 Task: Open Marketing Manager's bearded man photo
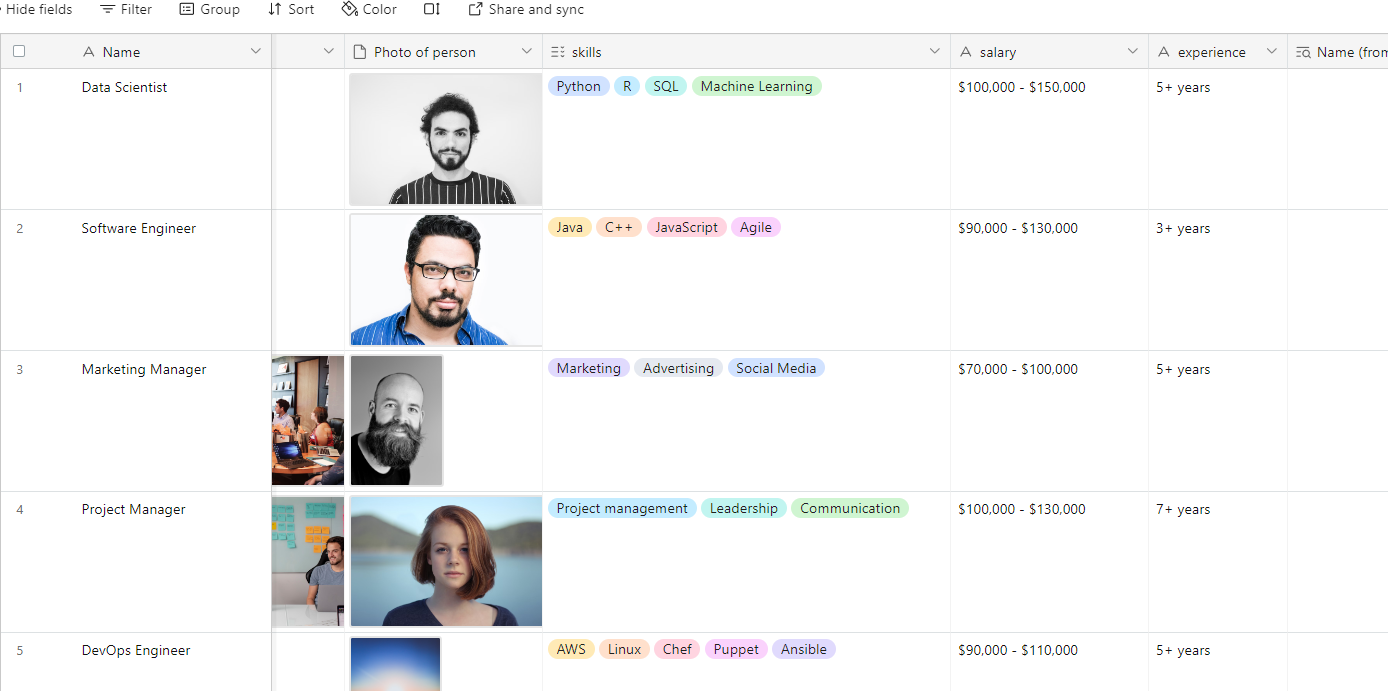pos(396,421)
